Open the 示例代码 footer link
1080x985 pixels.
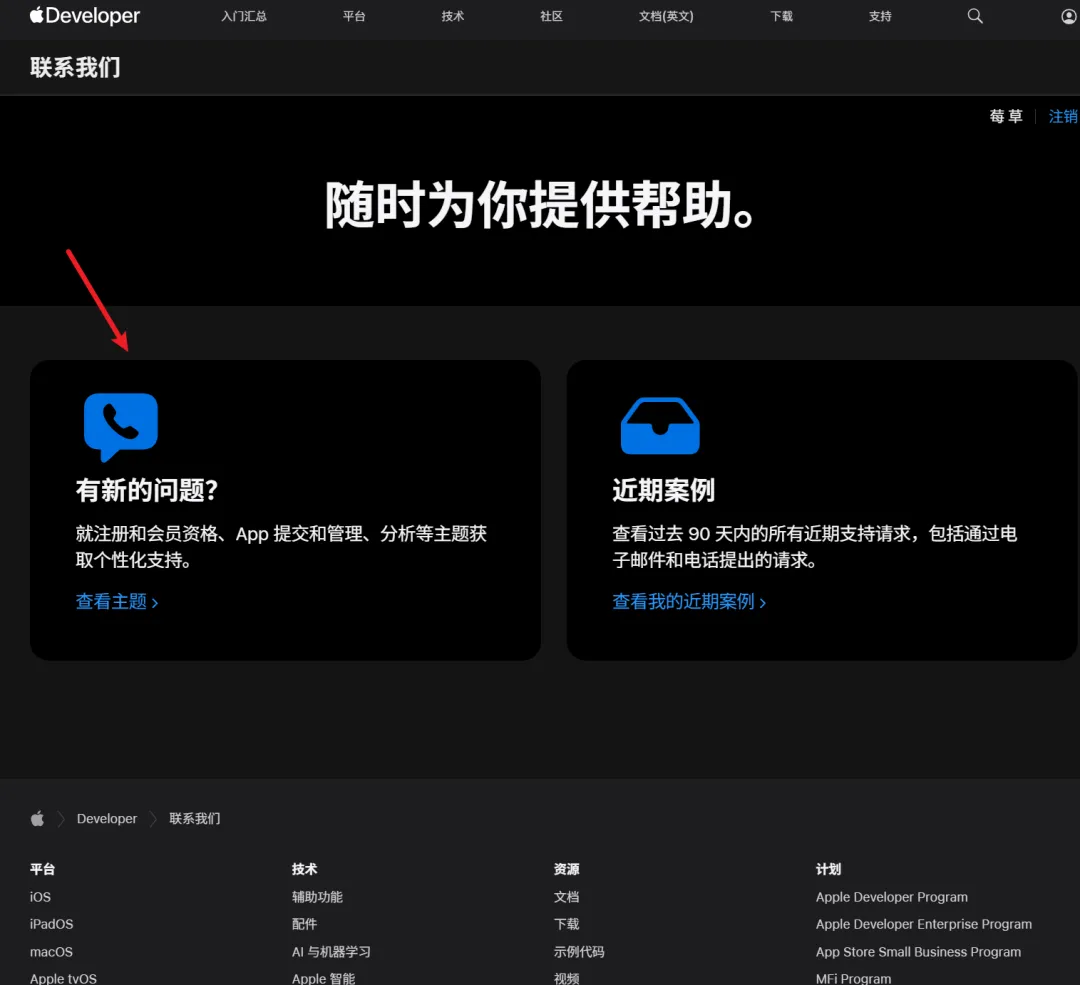tap(579, 952)
